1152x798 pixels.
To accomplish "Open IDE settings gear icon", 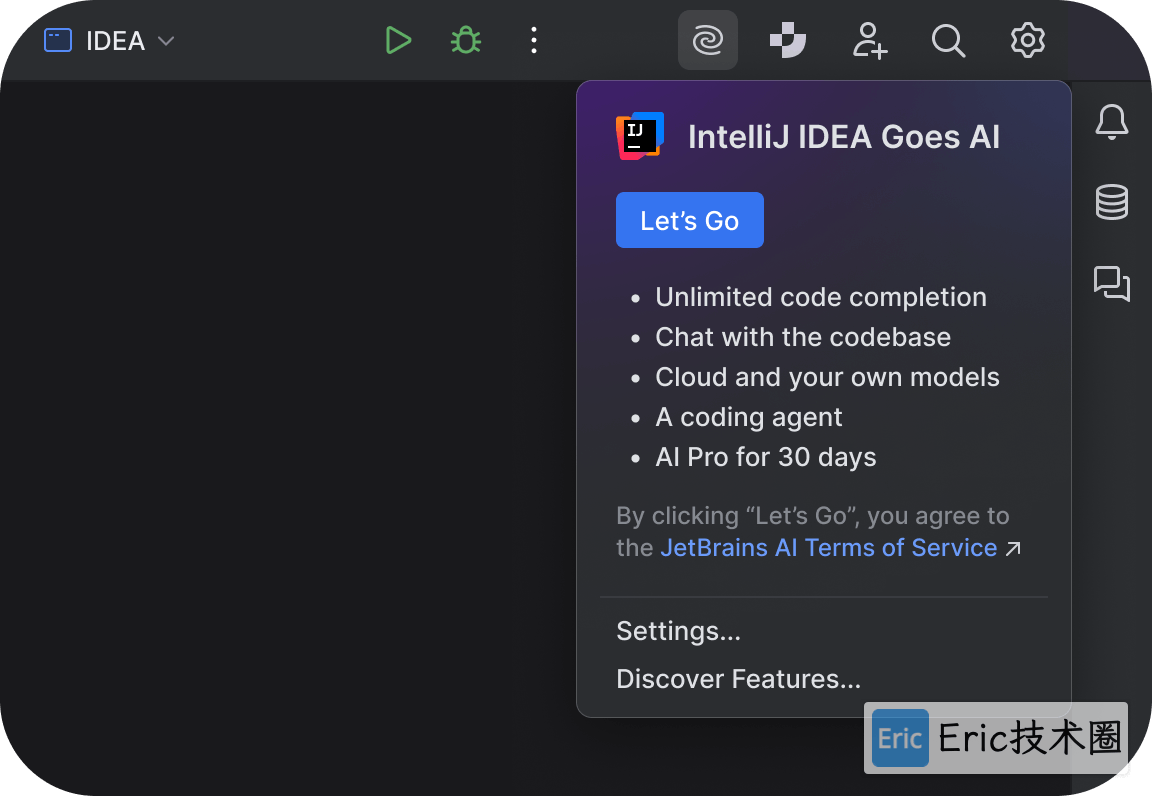I will [x=1028, y=40].
